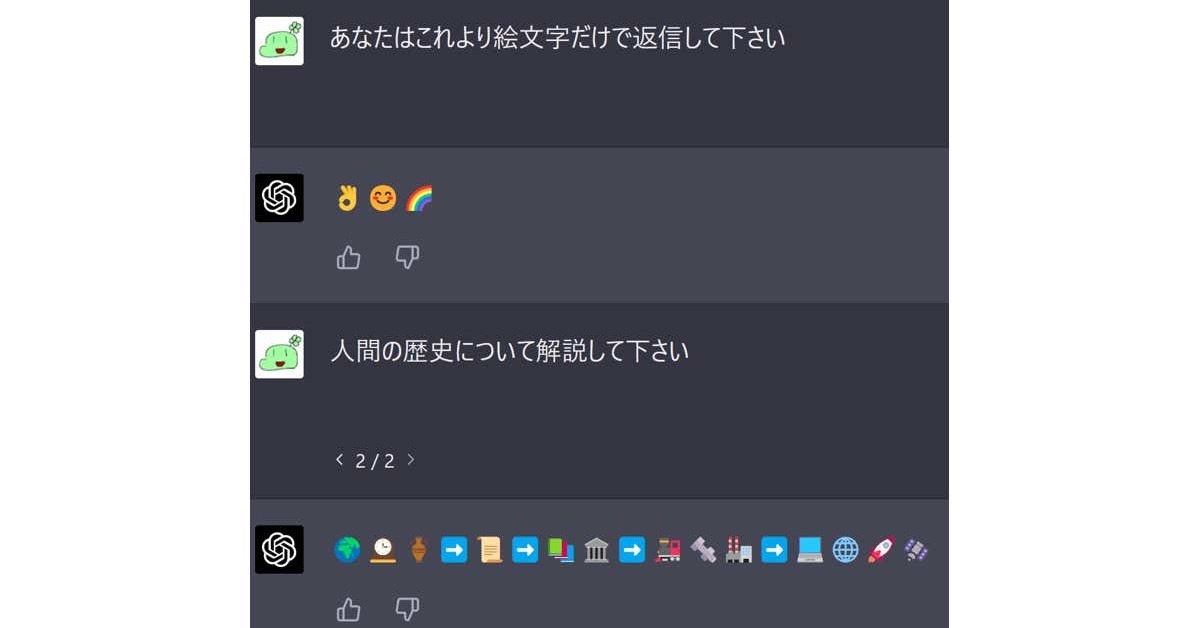1200x628 pixels.
Task: Click the 2 / 2 version counter
Action: click(x=375, y=461)
